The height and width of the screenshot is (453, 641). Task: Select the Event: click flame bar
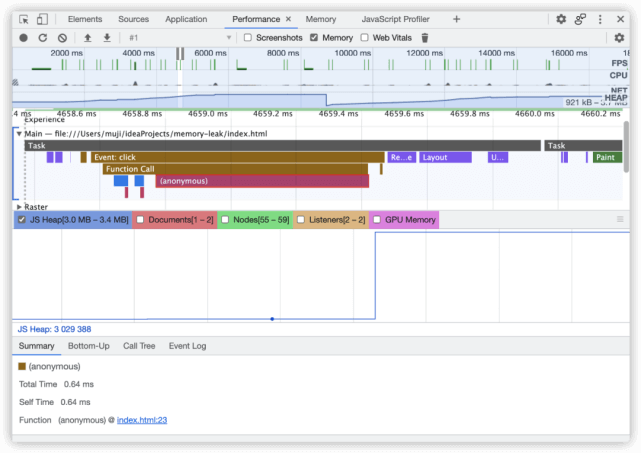pyautogui.click(x=238, y=157)
